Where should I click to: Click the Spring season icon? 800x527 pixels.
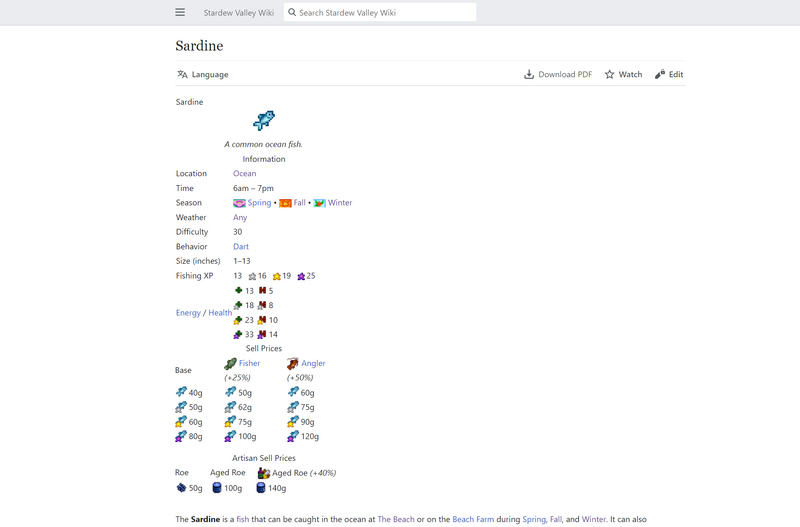(239, 203)
